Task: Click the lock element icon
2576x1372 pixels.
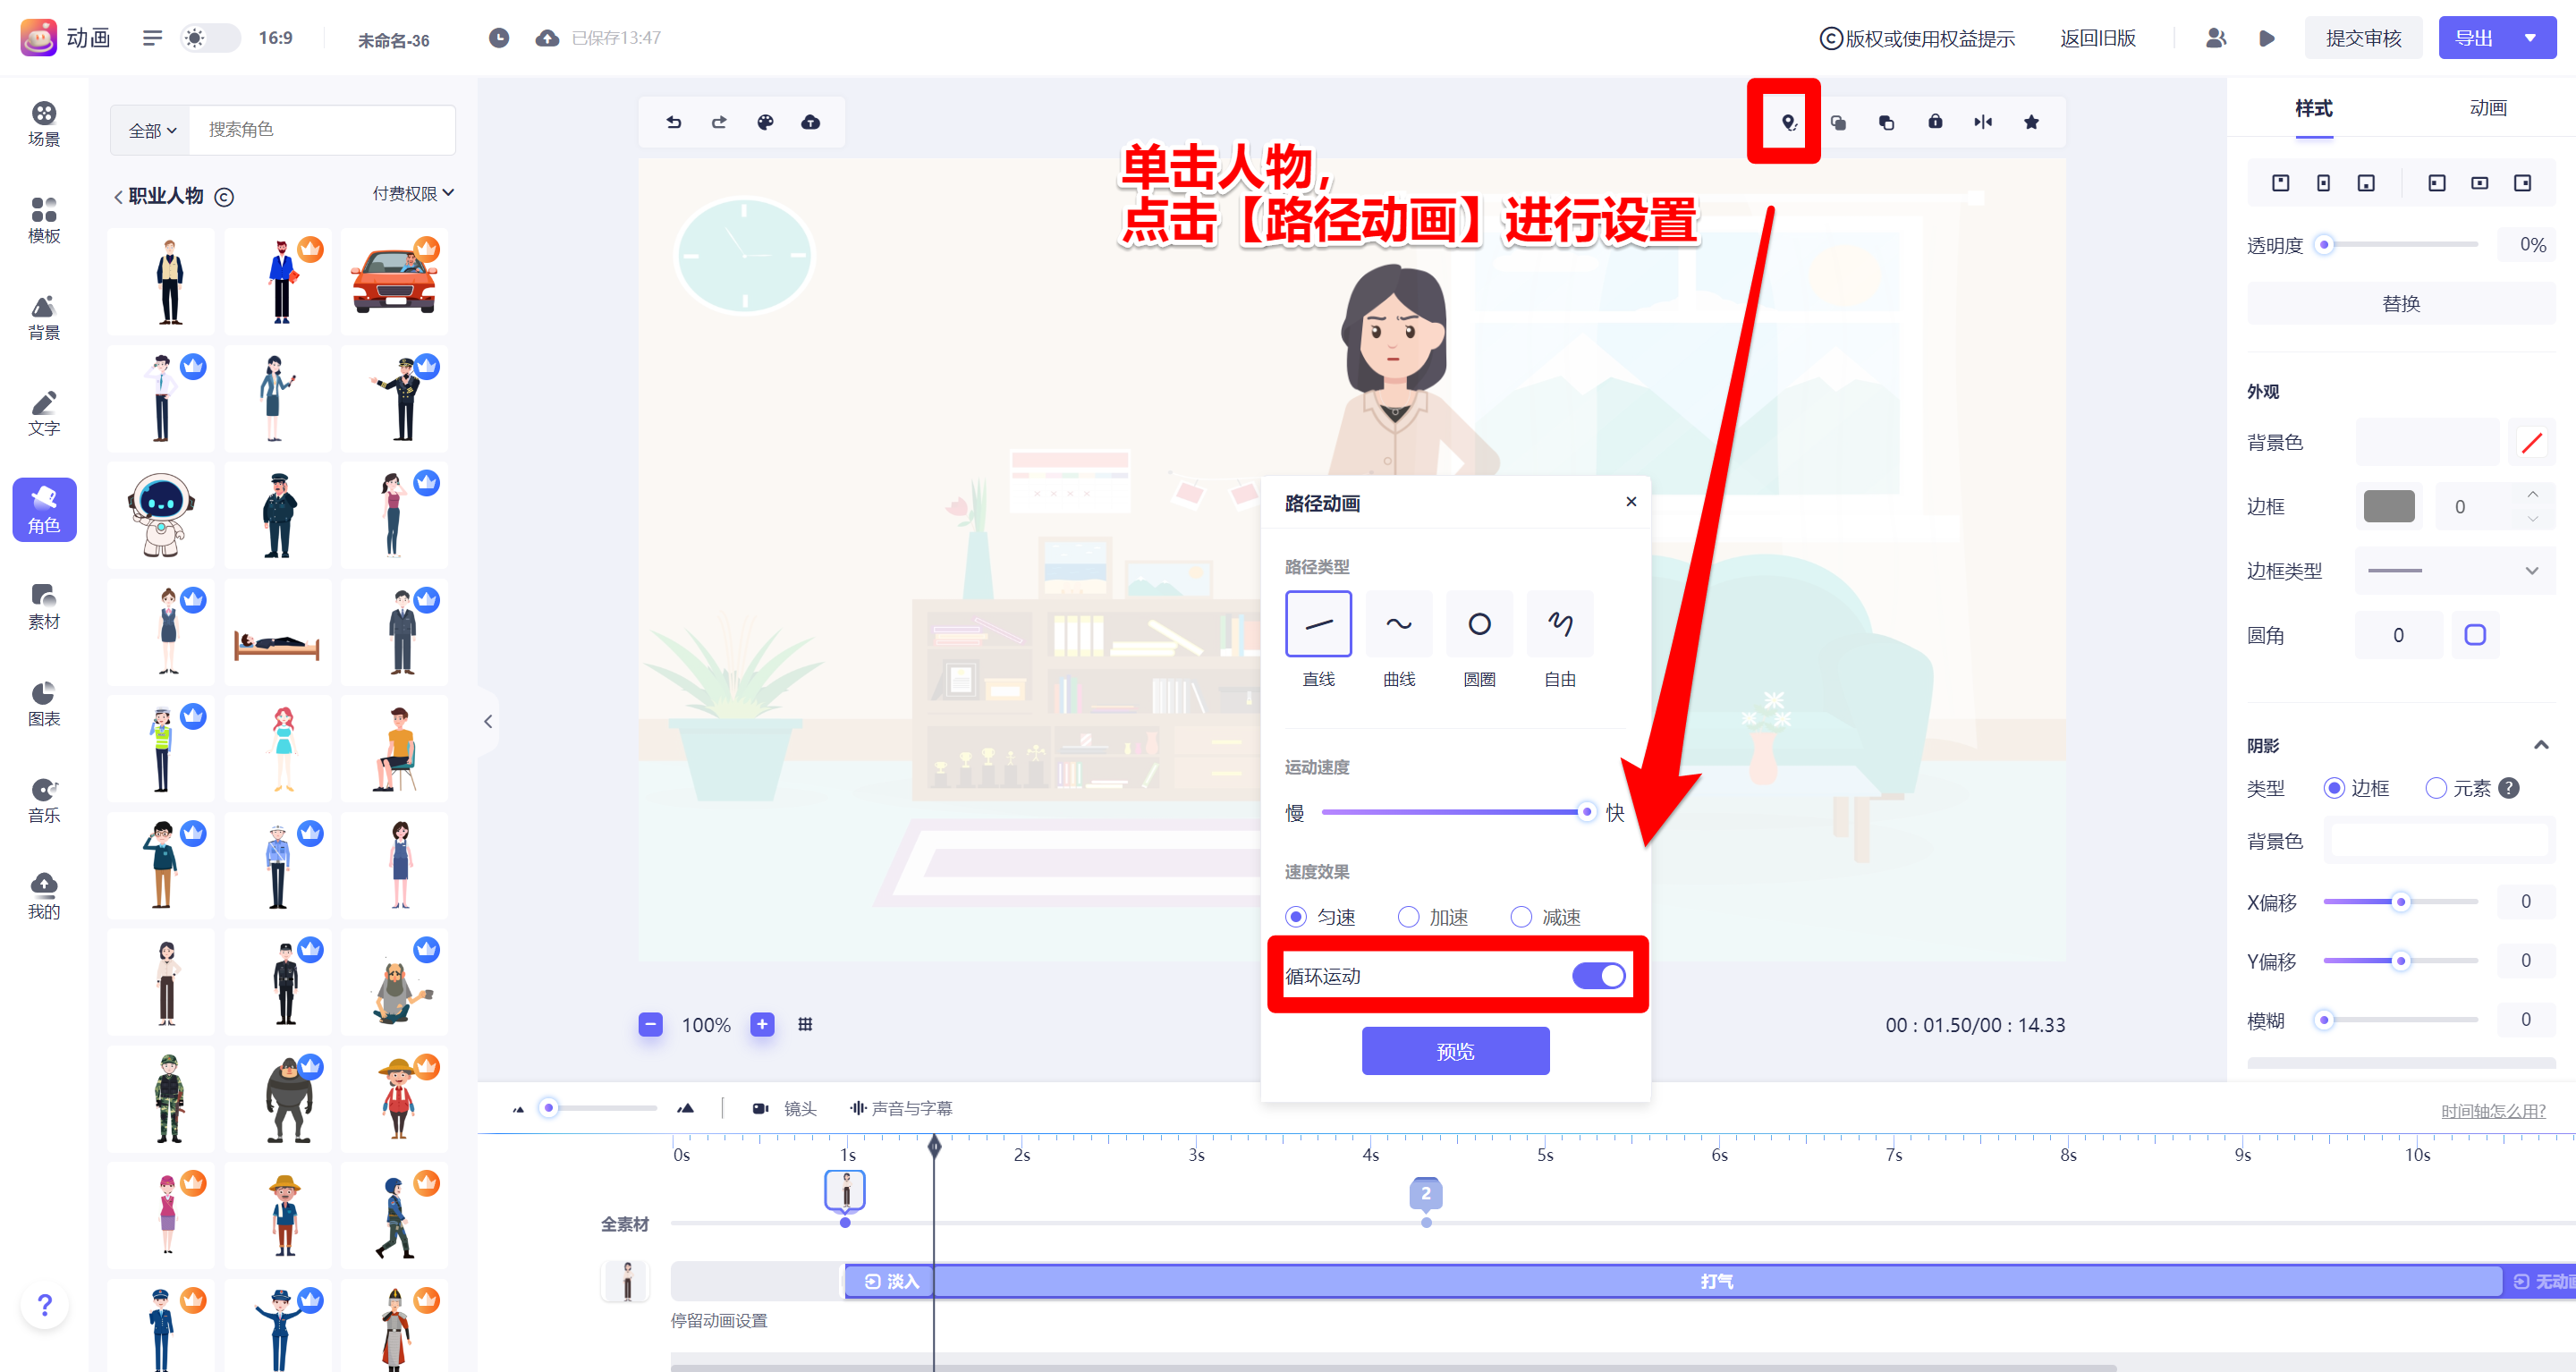Action: pos(1935,122)
